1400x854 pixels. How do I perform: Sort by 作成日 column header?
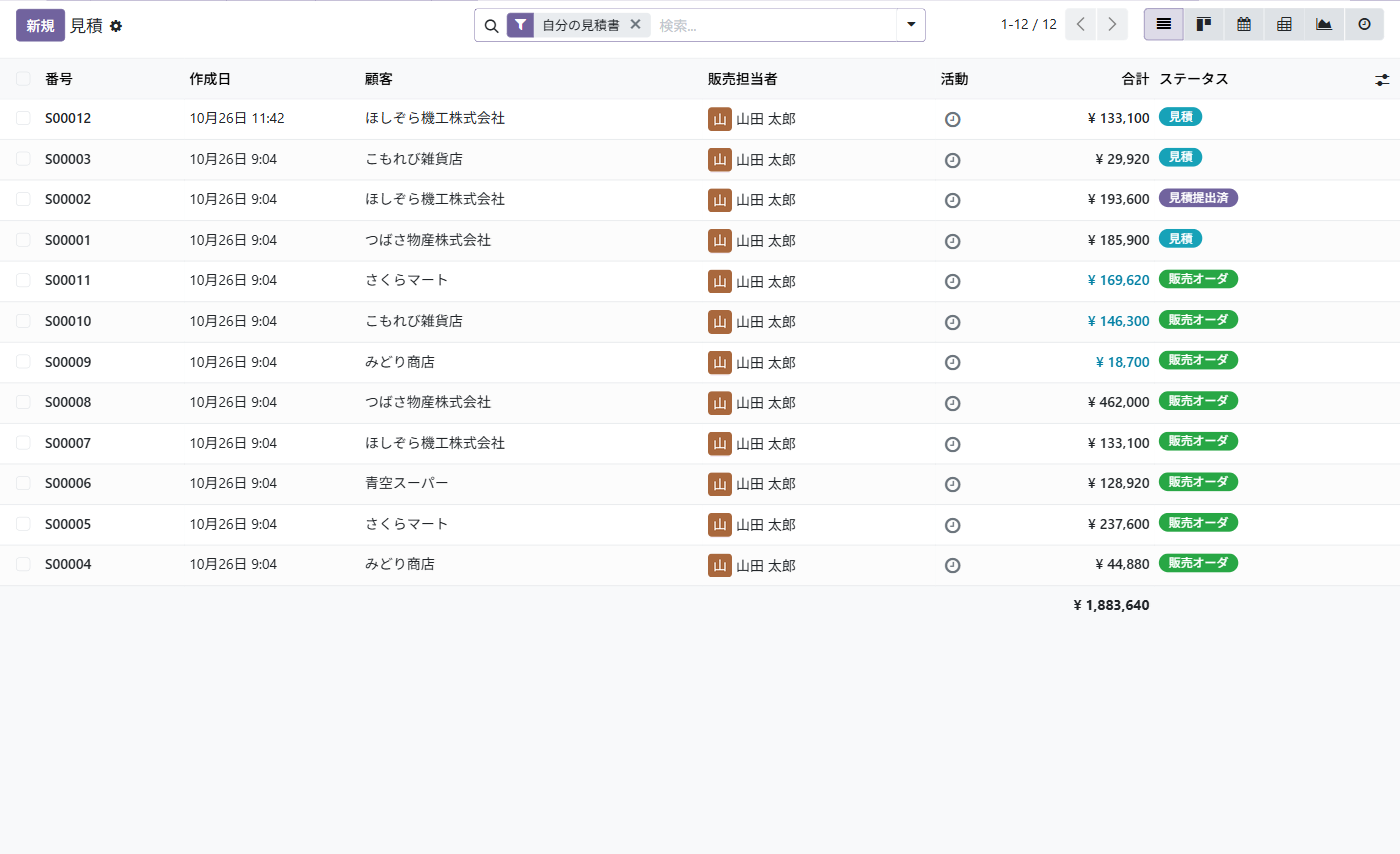pyautogui.click(x=210, y=79)
